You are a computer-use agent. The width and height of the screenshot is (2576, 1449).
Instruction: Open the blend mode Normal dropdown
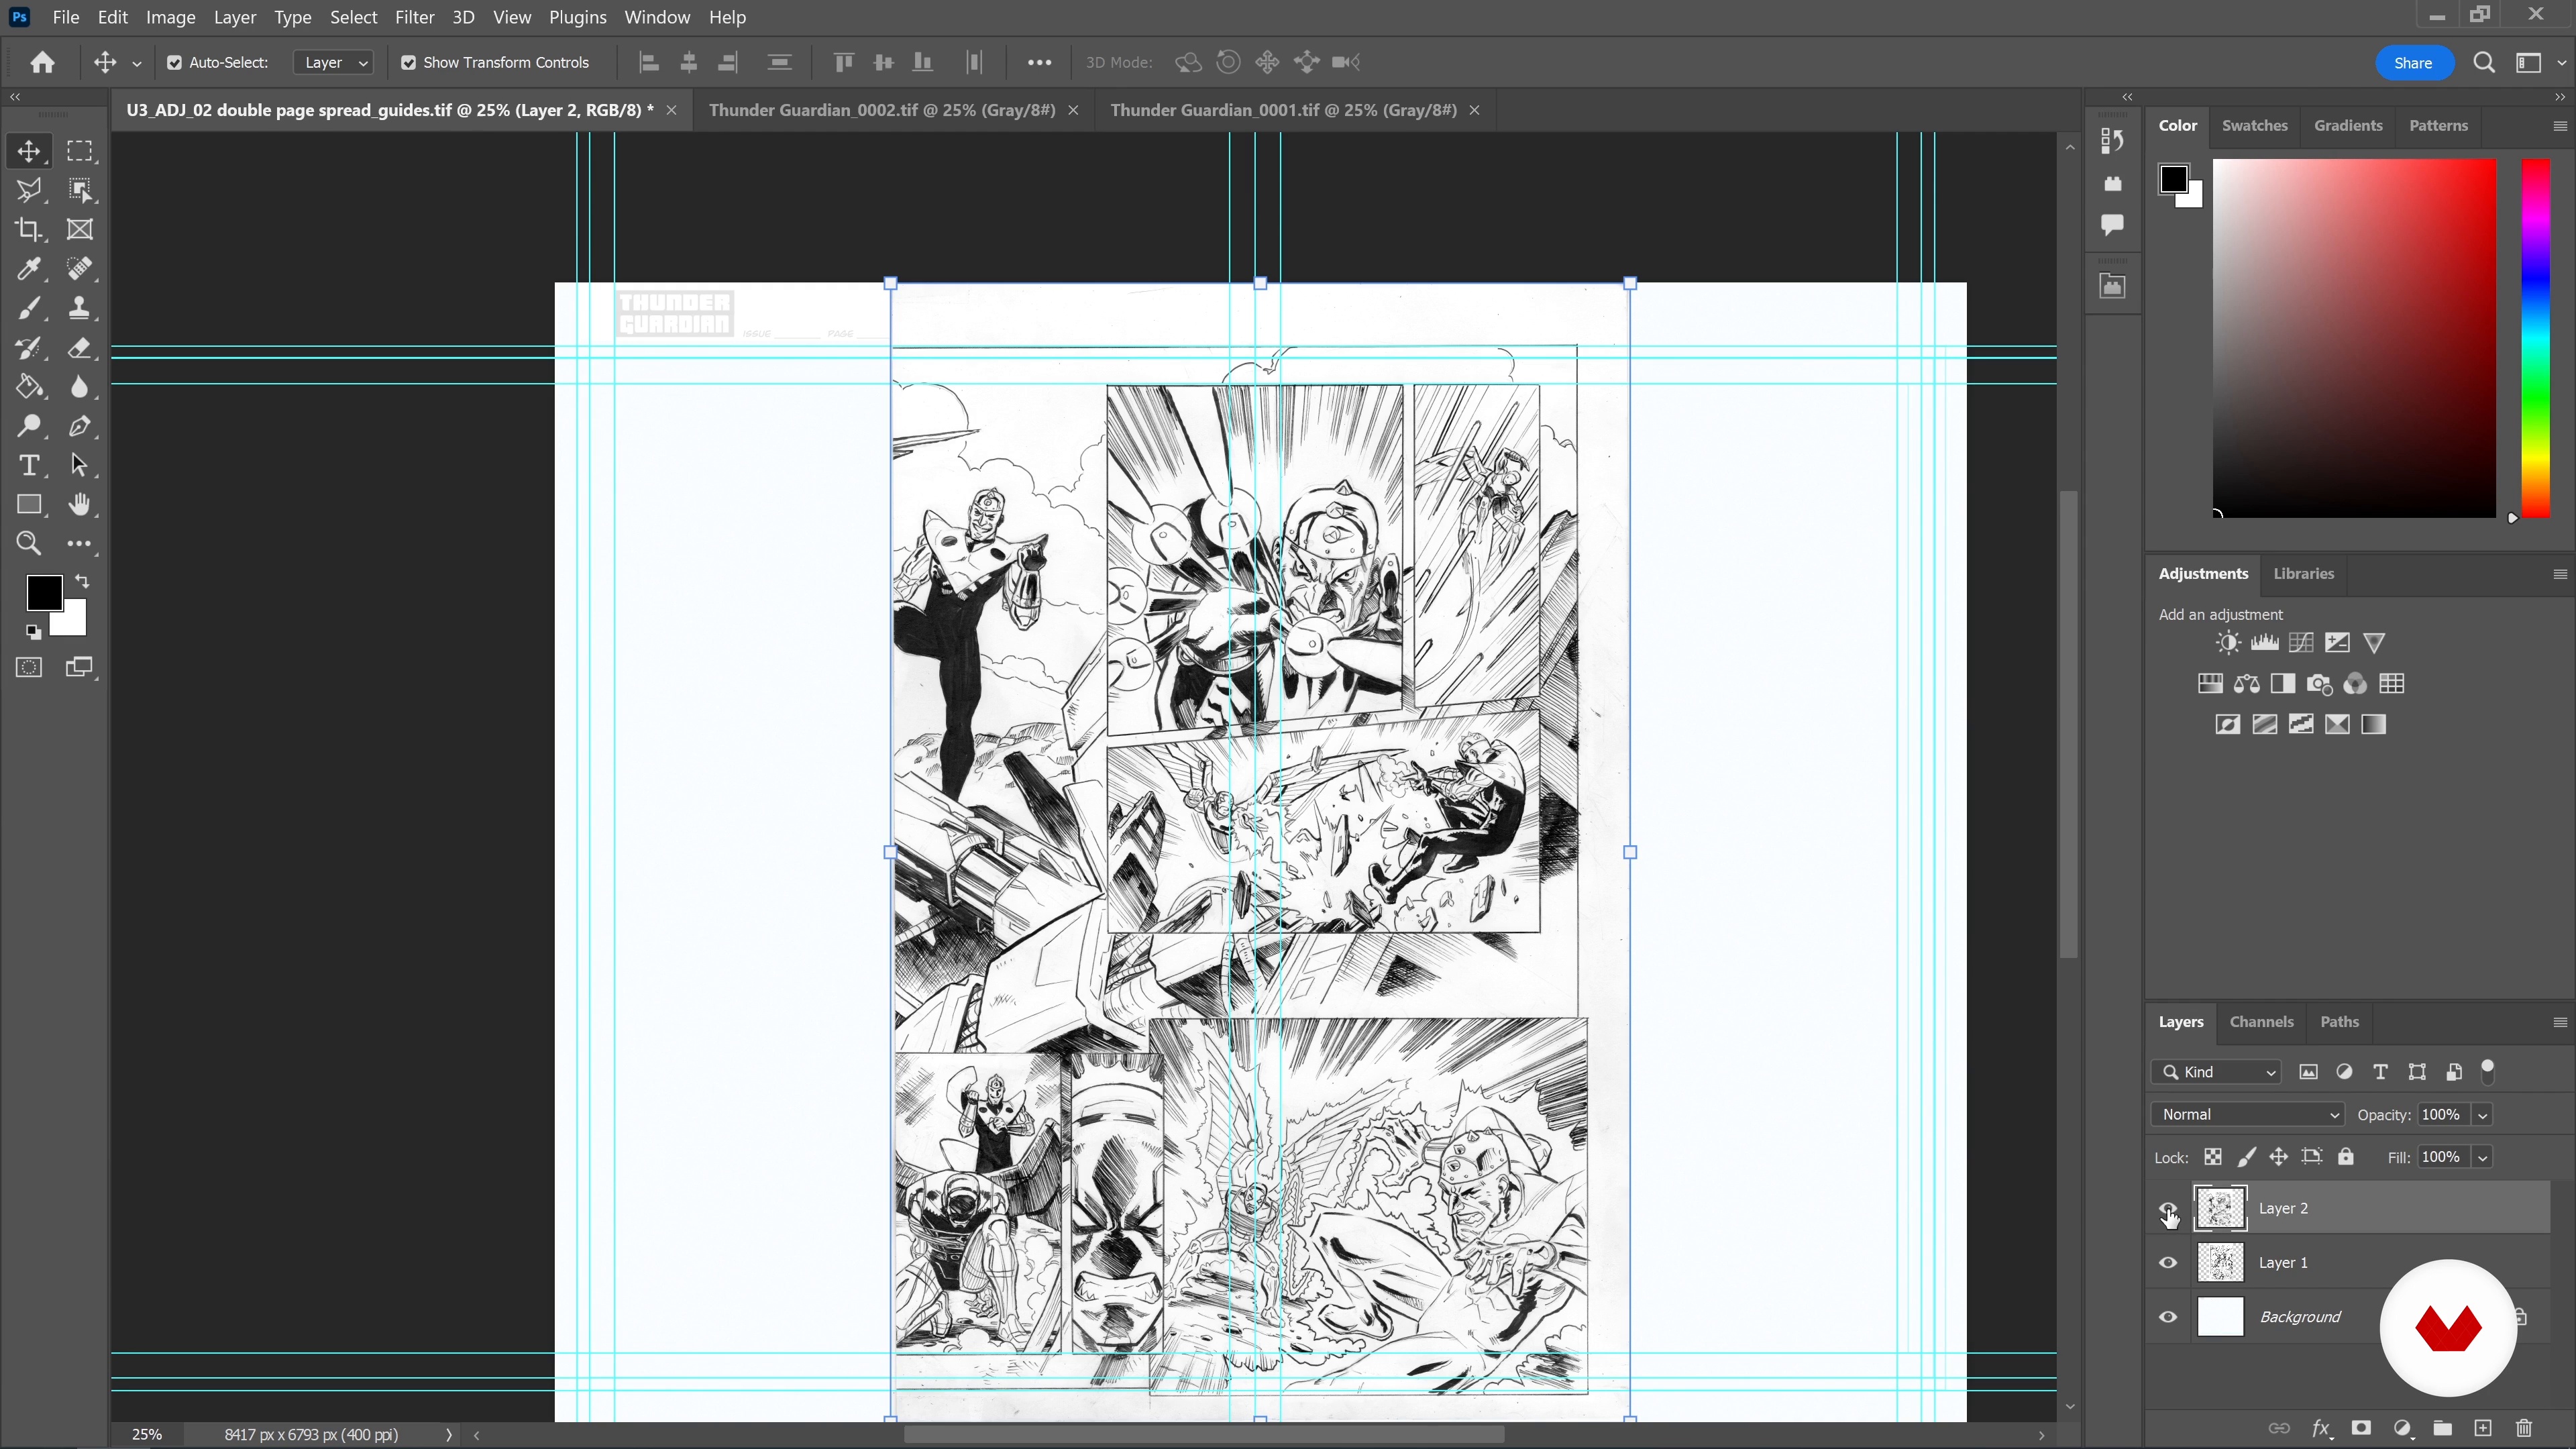[2248, 1114]
